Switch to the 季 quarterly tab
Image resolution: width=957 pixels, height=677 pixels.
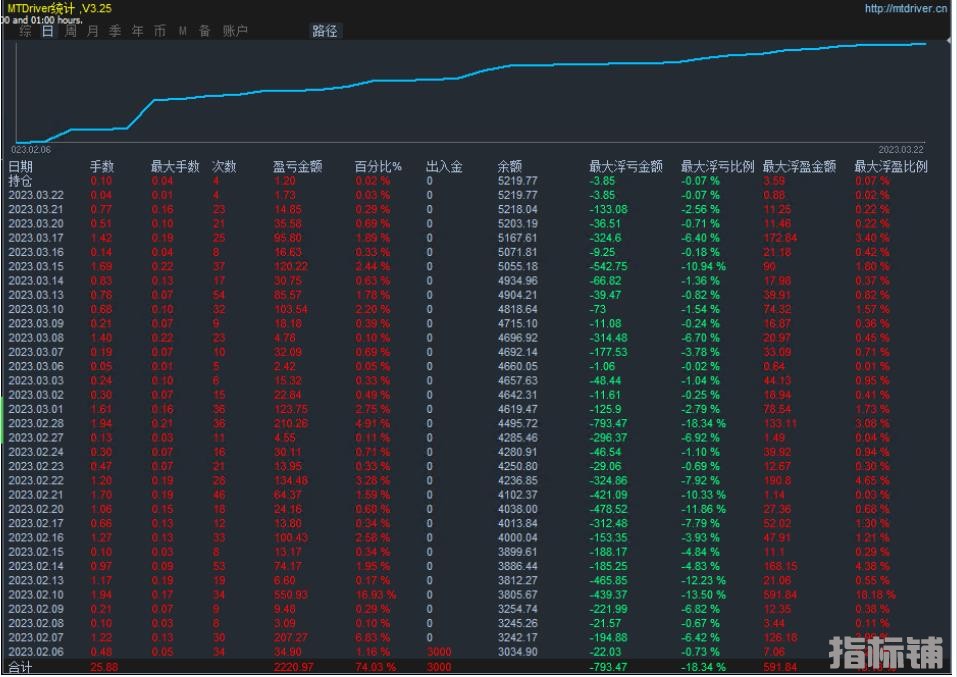click(x=115, y=31)
